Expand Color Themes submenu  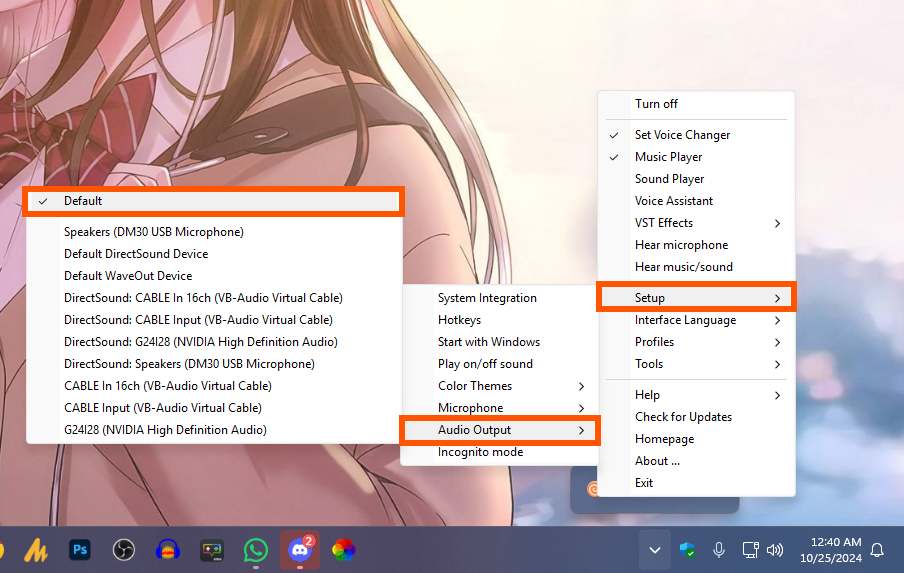click(x=499, y=386)
